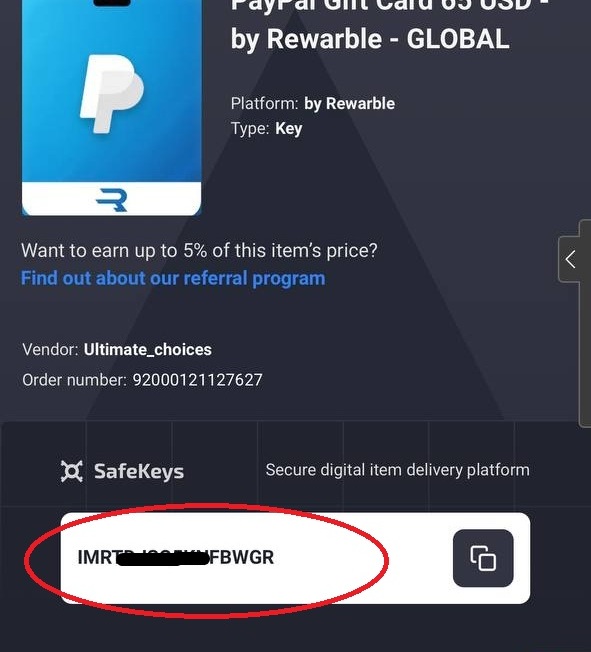Viewport: 591px width, 652px height.
Task: Click the earn up to 5% text
Action: pyautogui.click(x=199, y=251)
